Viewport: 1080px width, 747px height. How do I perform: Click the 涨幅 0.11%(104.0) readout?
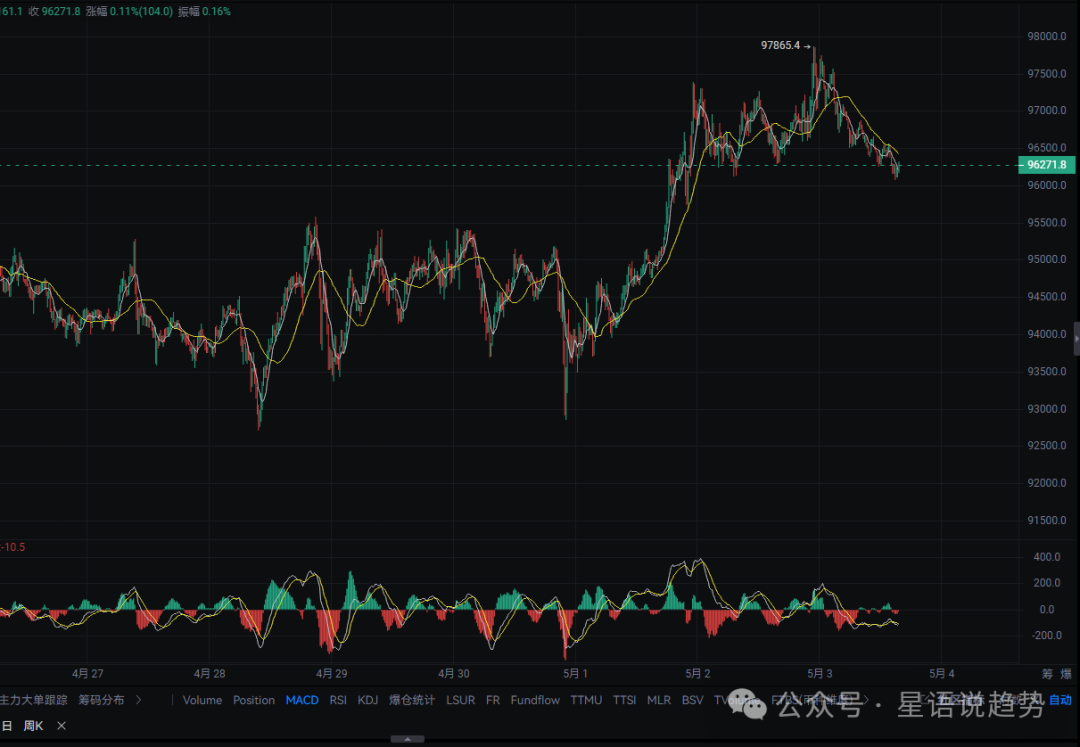(x=129, y=12)
